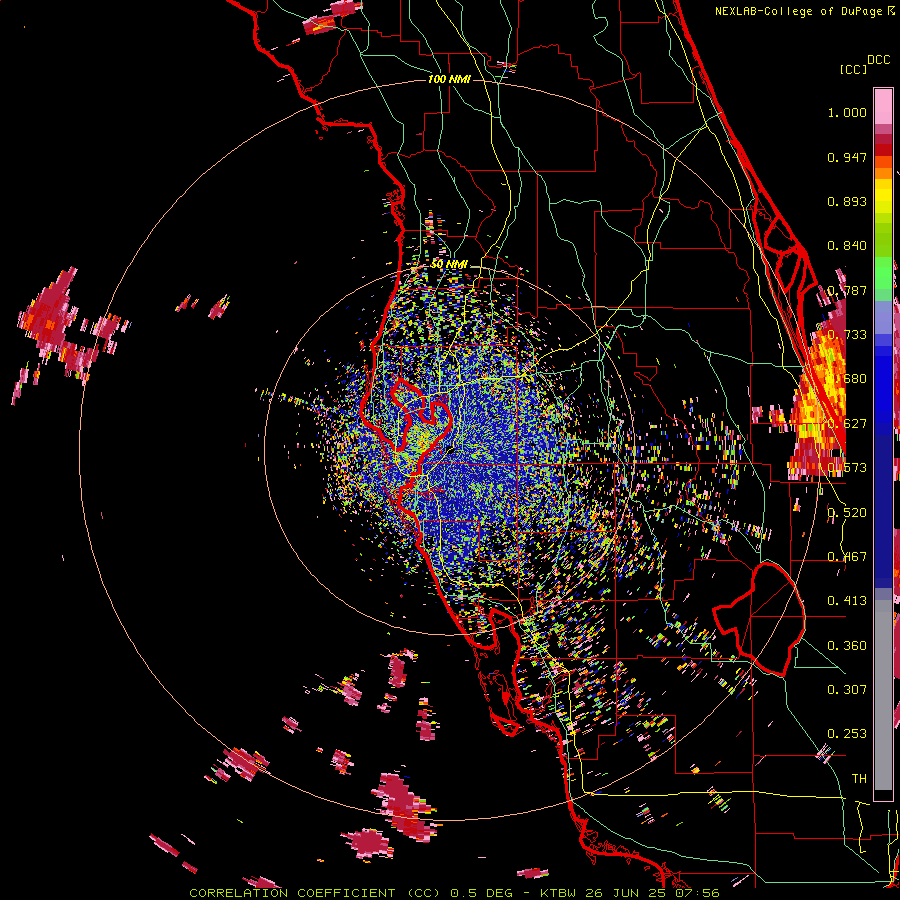
Task: Select the 0.947 scale value
Action: tap(847, 157)
